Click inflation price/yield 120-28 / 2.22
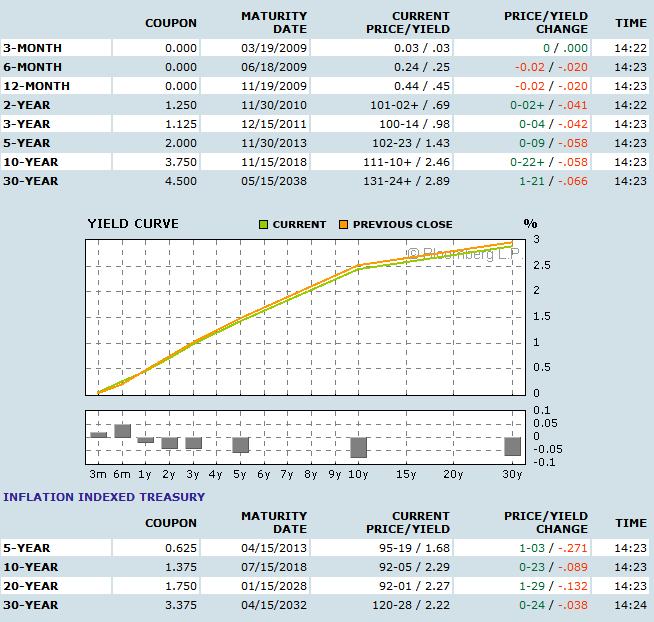This screenshot has height=622, width=654. click(411, 605)
